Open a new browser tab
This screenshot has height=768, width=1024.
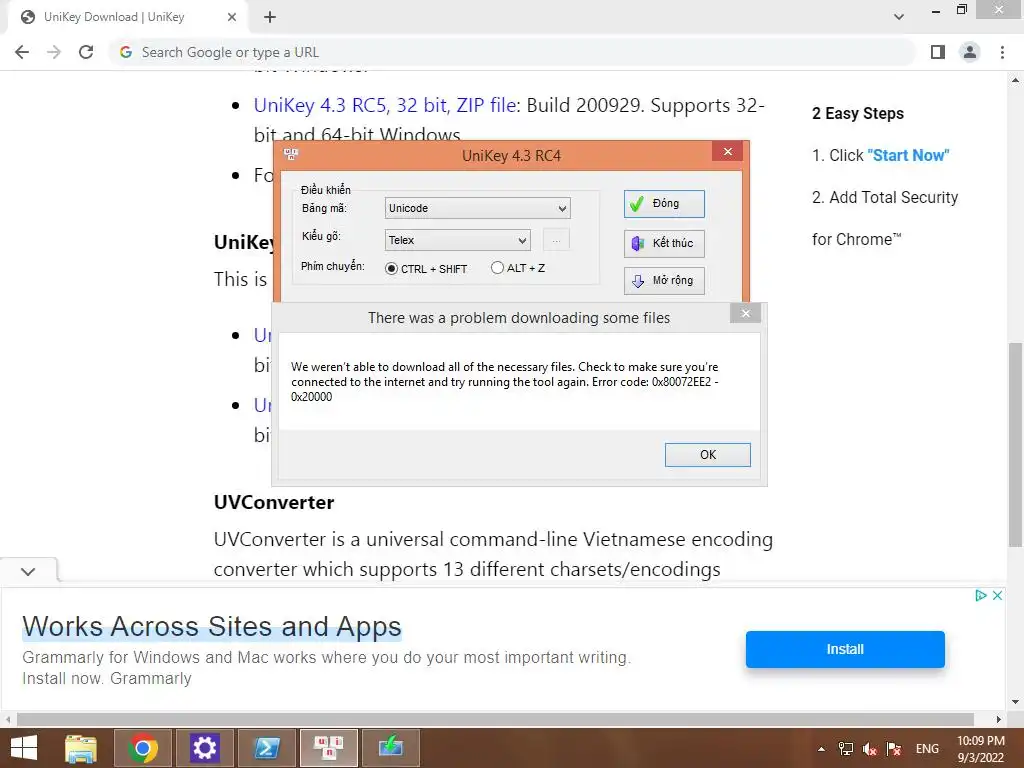pyautogui.click(x=270, y=17)
